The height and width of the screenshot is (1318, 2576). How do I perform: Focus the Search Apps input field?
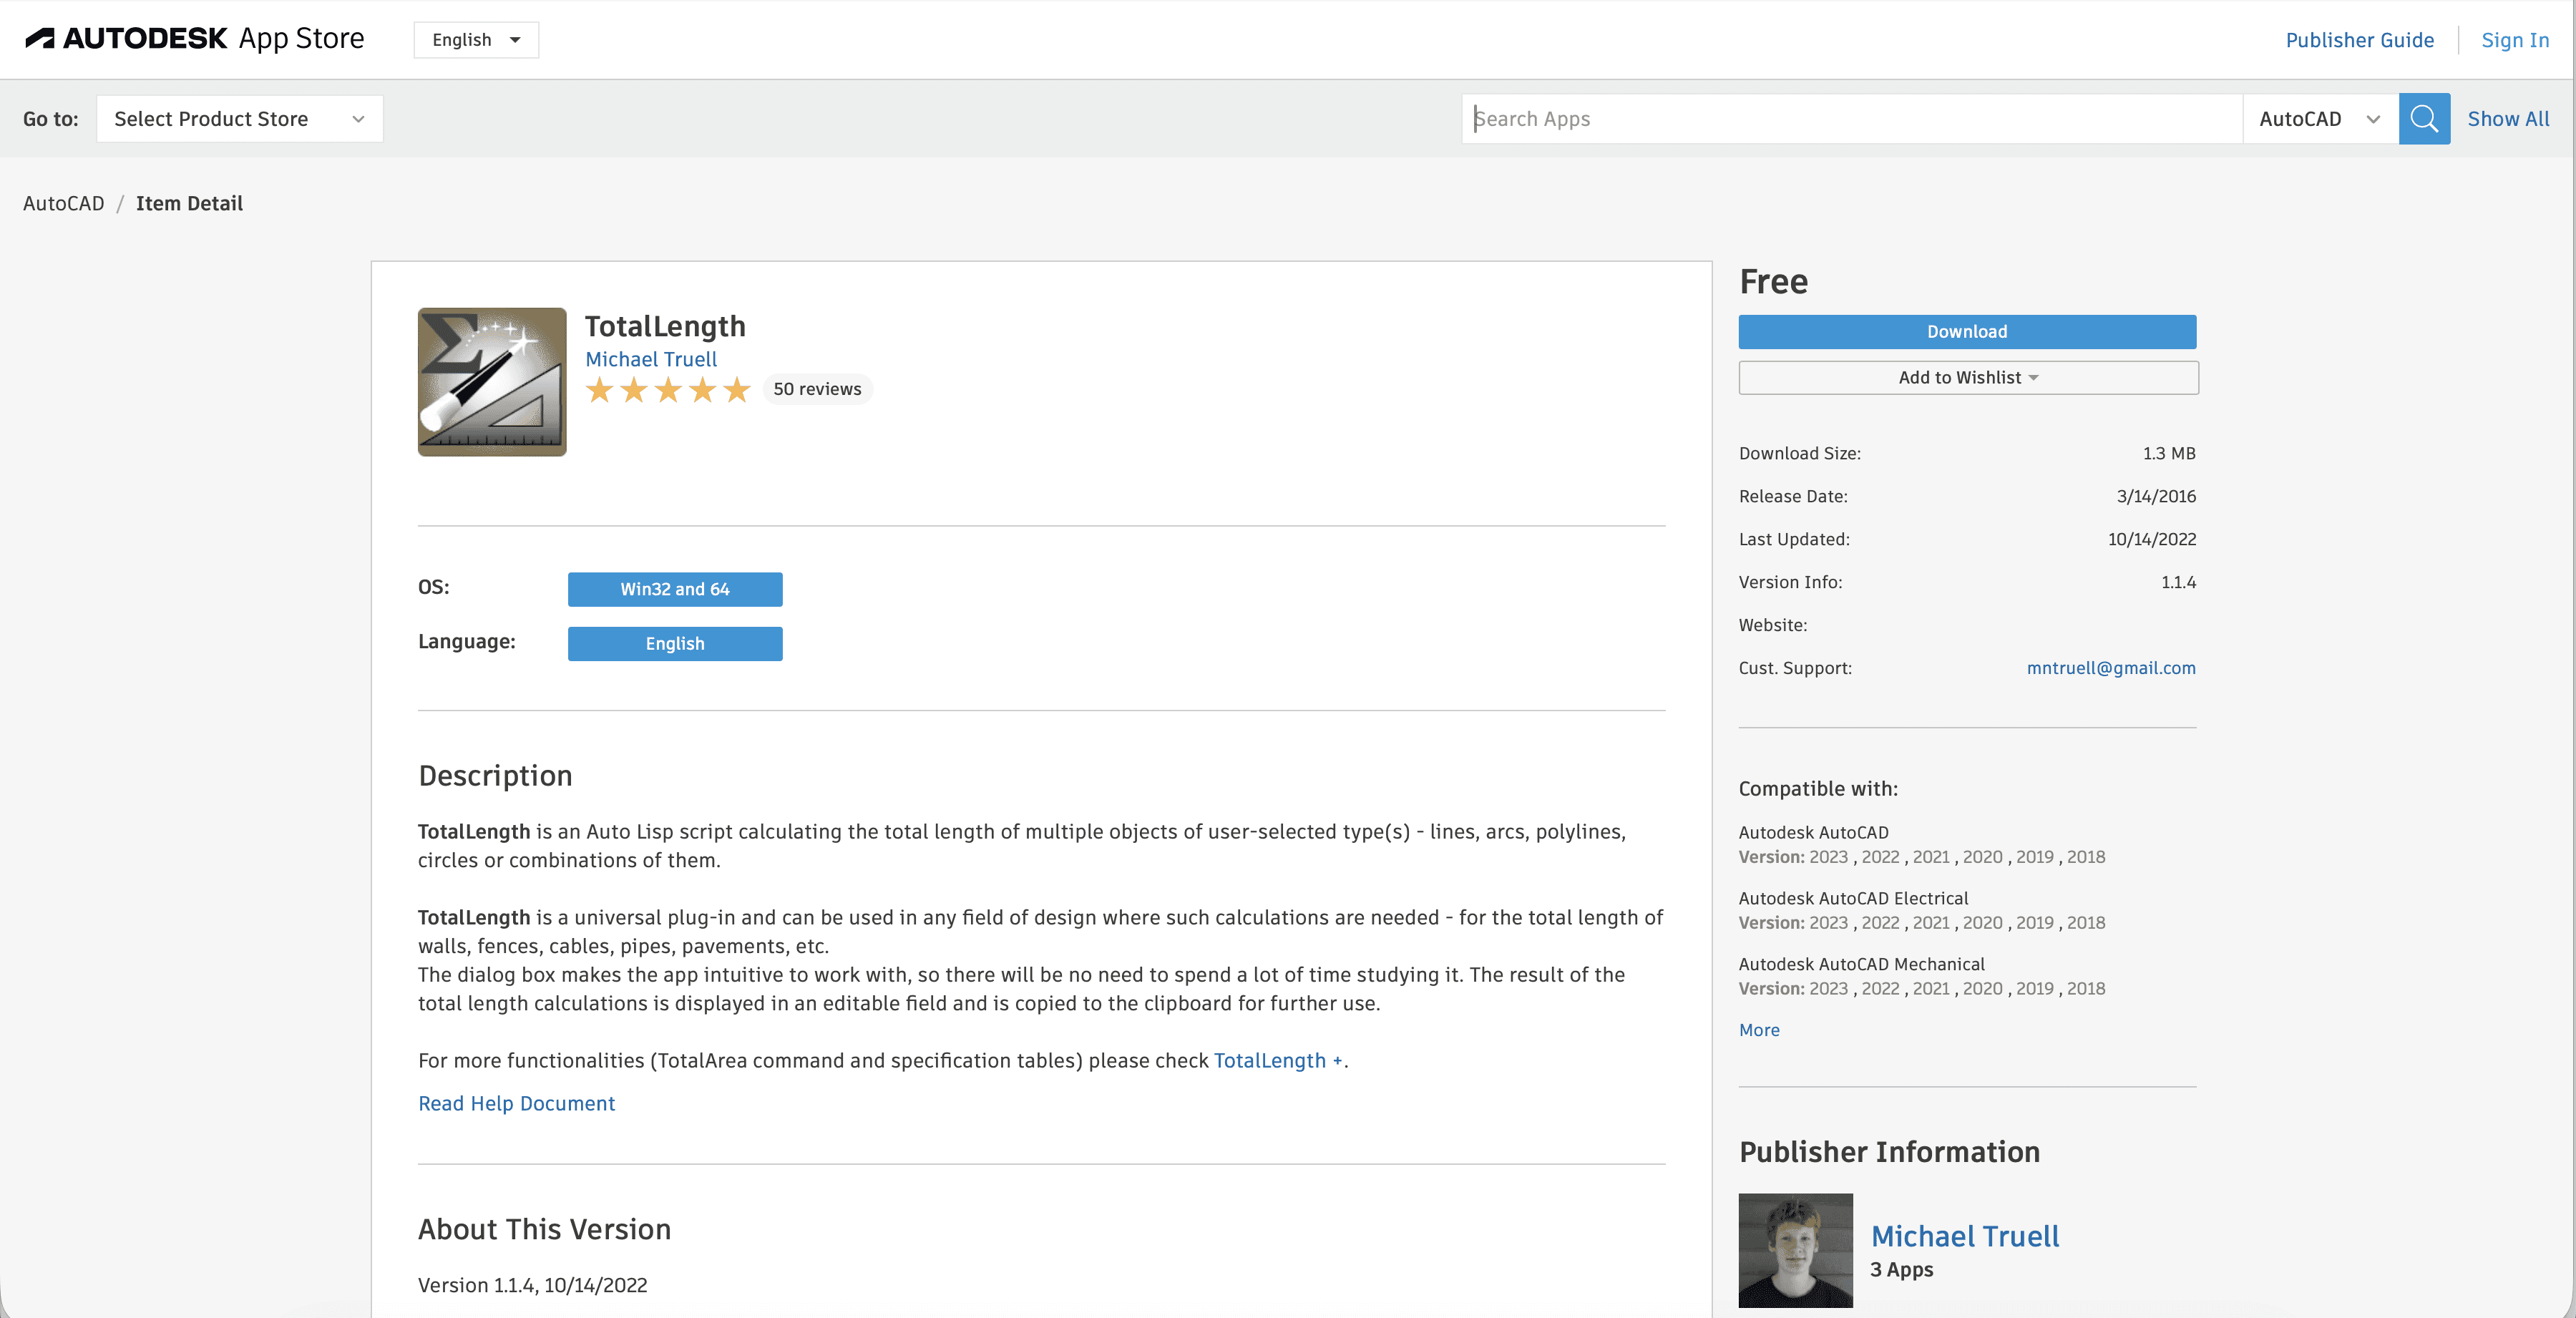[x=1850, y=119]
